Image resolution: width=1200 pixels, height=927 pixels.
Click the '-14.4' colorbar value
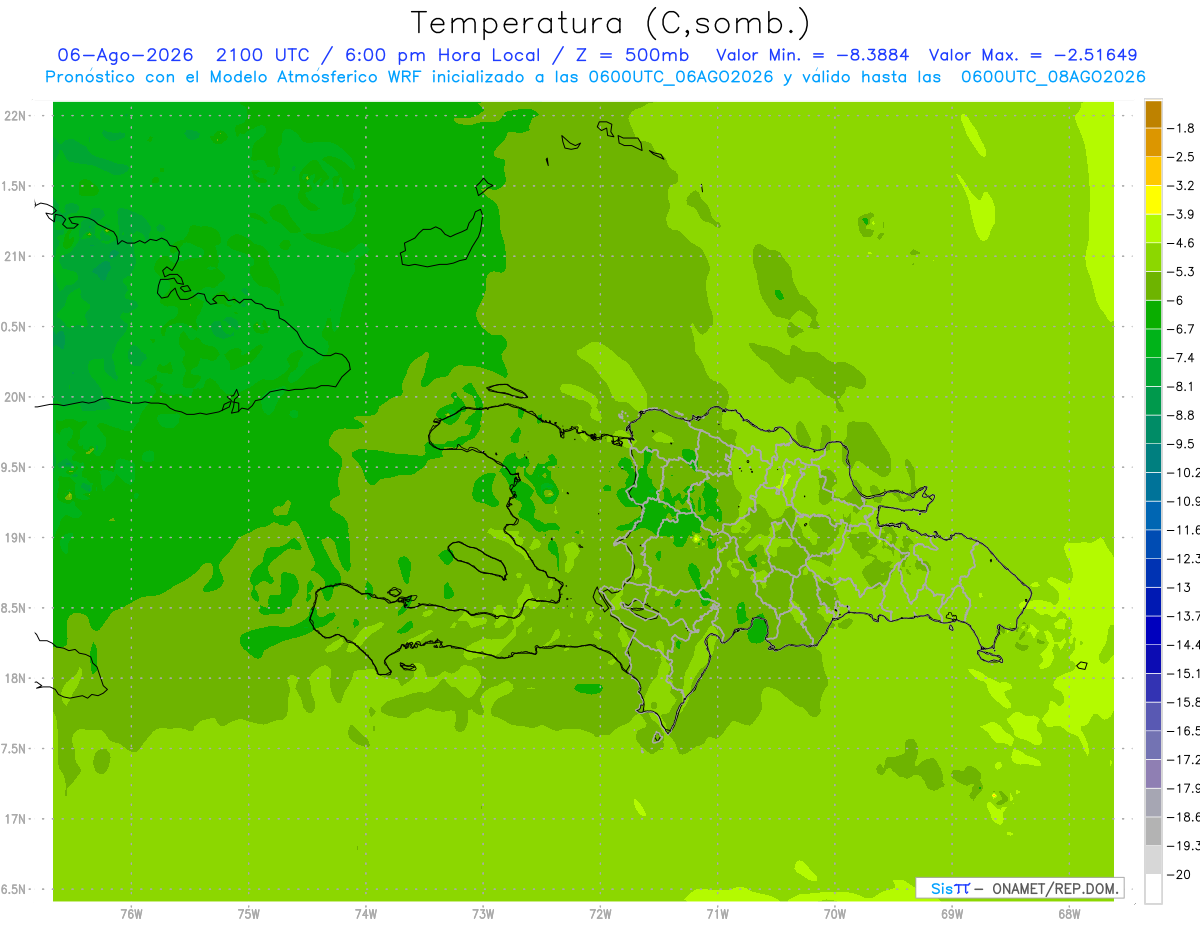coord(1185,645)
